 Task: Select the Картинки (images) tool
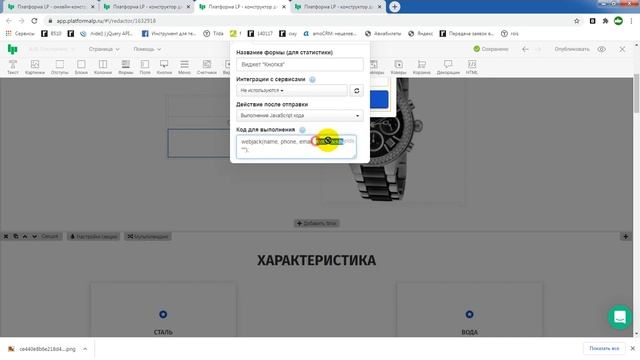[x=35, y=67]
